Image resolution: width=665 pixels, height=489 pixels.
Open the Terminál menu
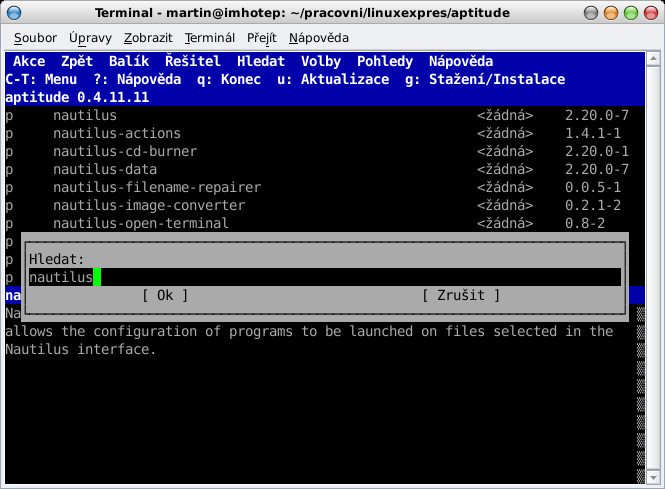coord(209,38)
